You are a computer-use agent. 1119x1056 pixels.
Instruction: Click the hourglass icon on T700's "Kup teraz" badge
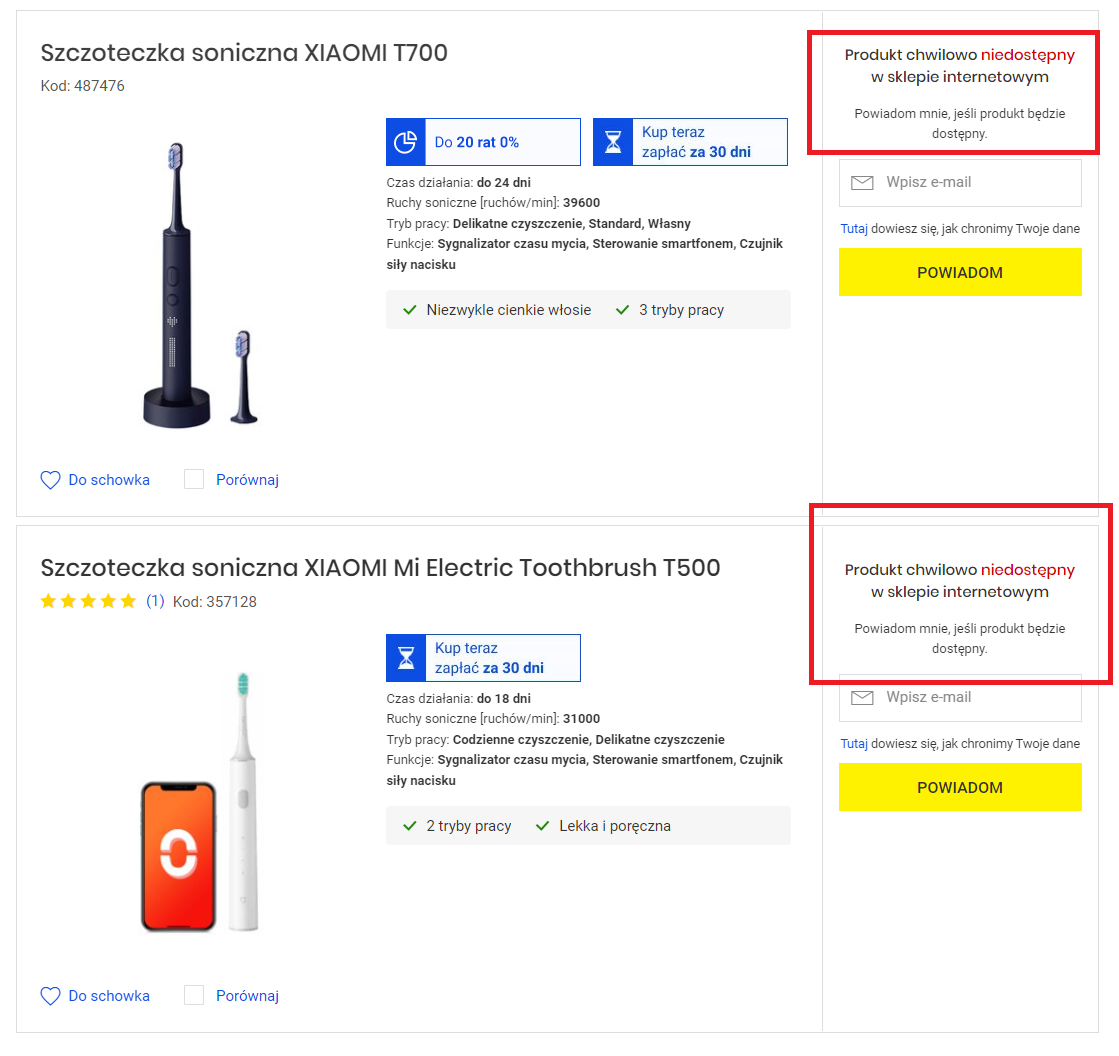point(613,141)
